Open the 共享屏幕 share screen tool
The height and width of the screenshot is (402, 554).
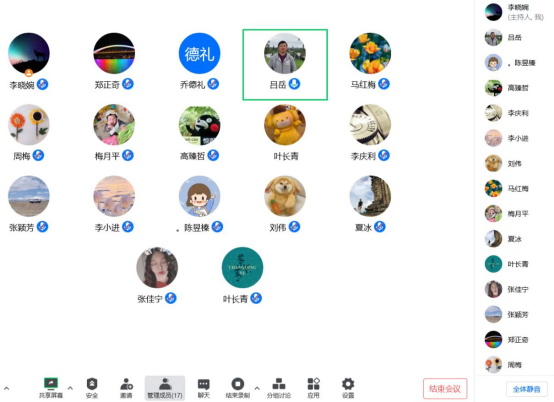[x=51, y=388]
